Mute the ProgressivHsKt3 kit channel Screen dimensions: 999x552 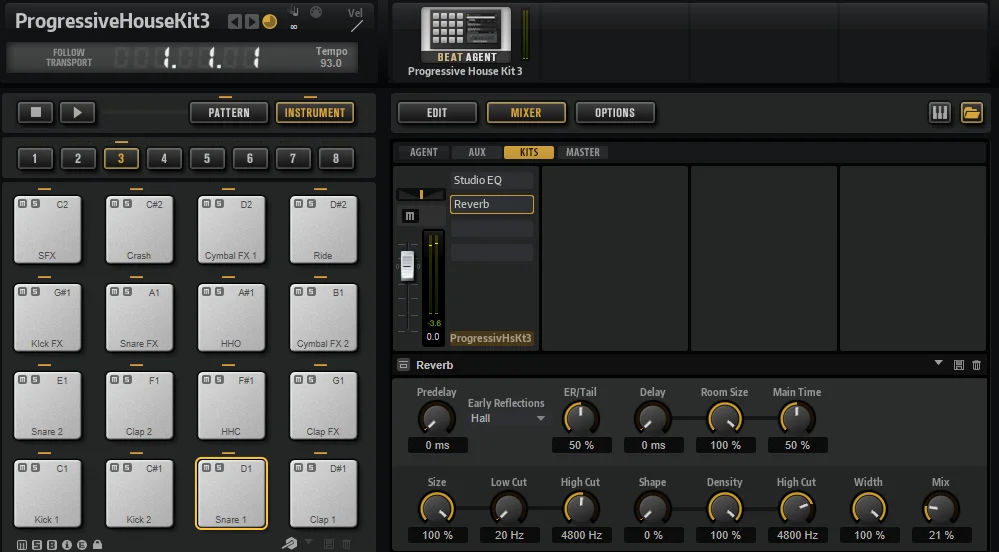pyautogui.click(x=410, y=216)
